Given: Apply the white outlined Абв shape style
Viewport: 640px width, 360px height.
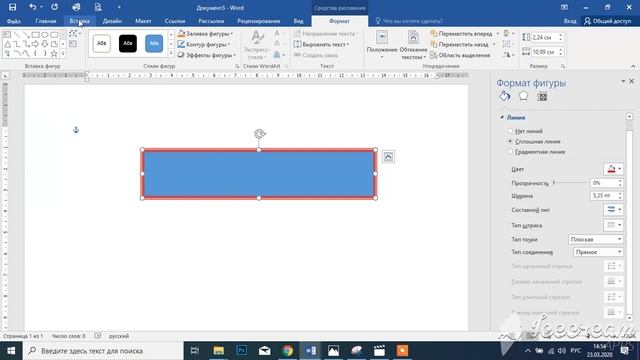Looking at the screenshot, I should [x=101, y=43].
